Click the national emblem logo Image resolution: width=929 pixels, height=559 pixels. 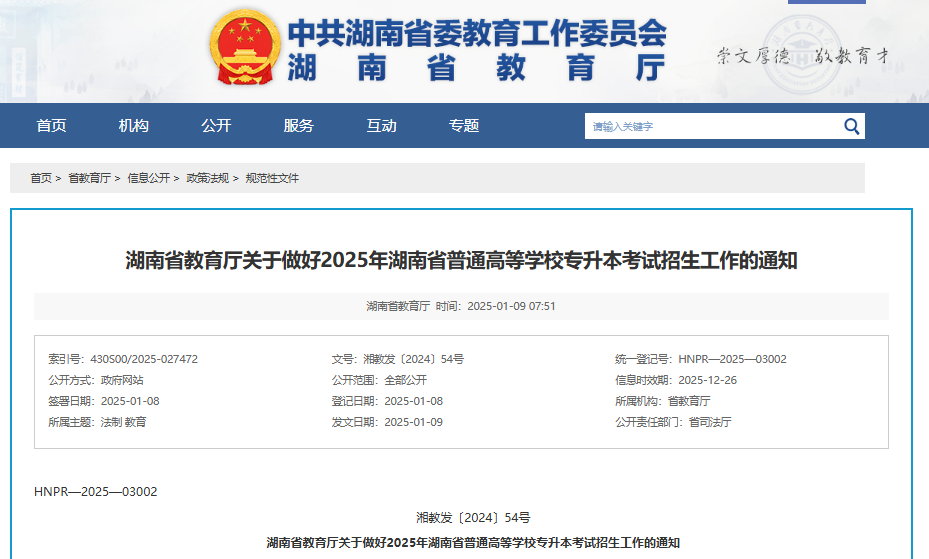pyautogui.click(x=245, y=47)
